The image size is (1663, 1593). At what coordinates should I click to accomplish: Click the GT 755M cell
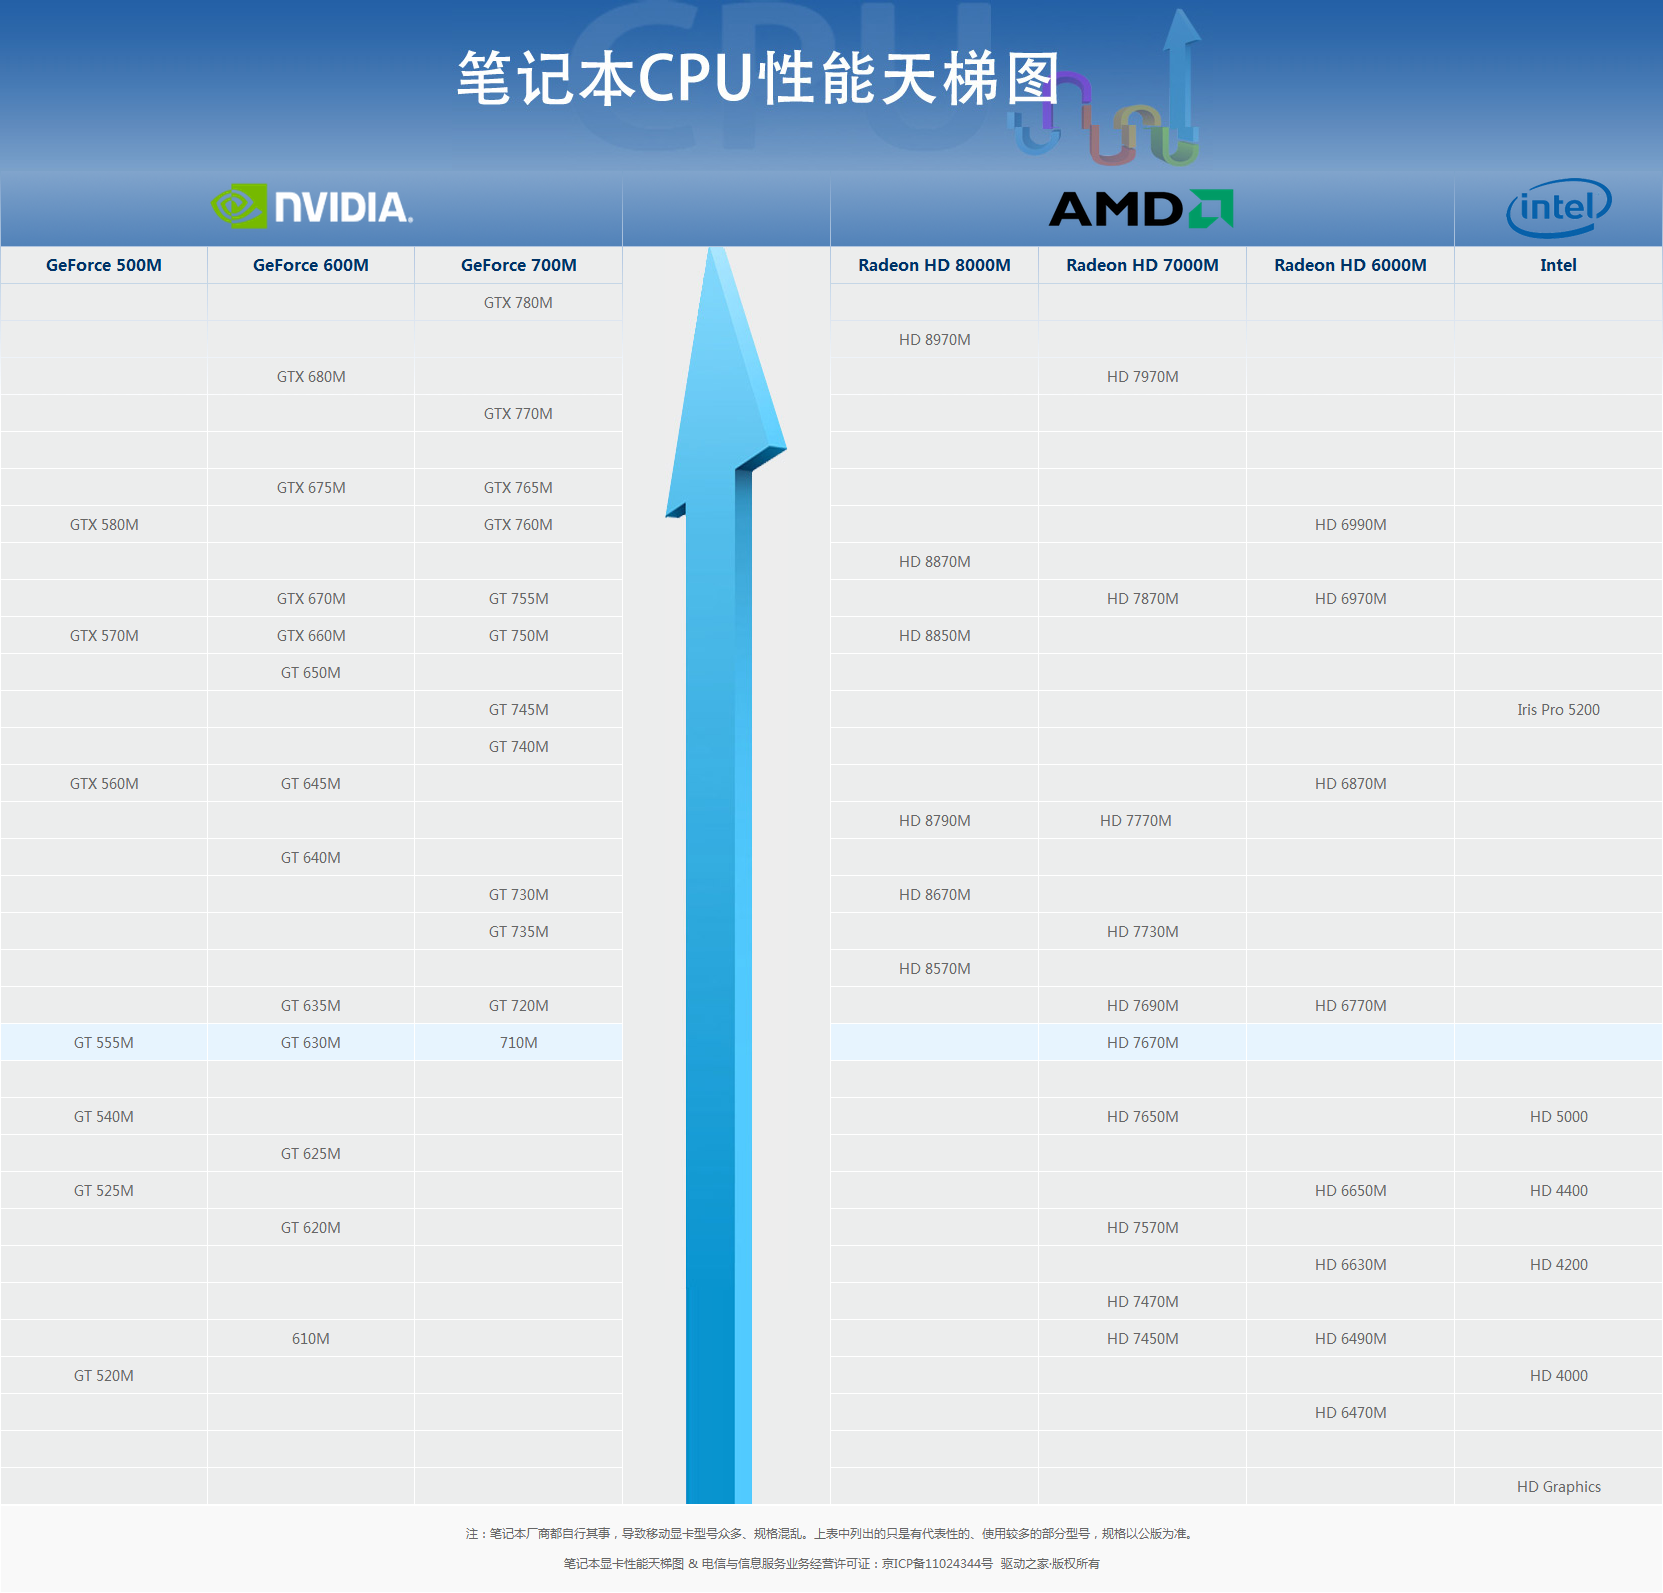(519, 599)
